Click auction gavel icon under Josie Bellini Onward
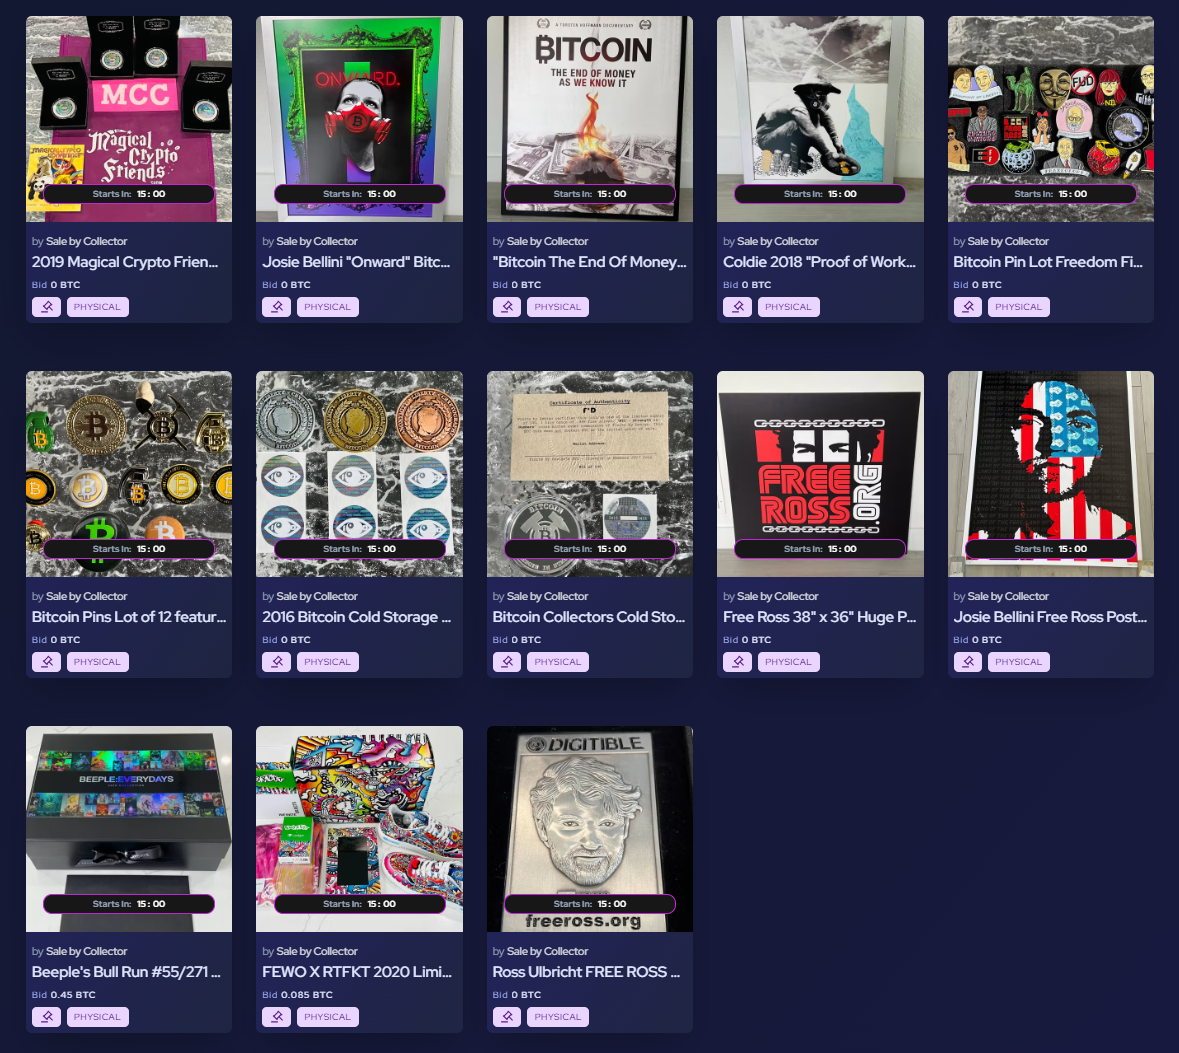The height and width of the screenshot is (1053, 1179). (x=277, y=307)
